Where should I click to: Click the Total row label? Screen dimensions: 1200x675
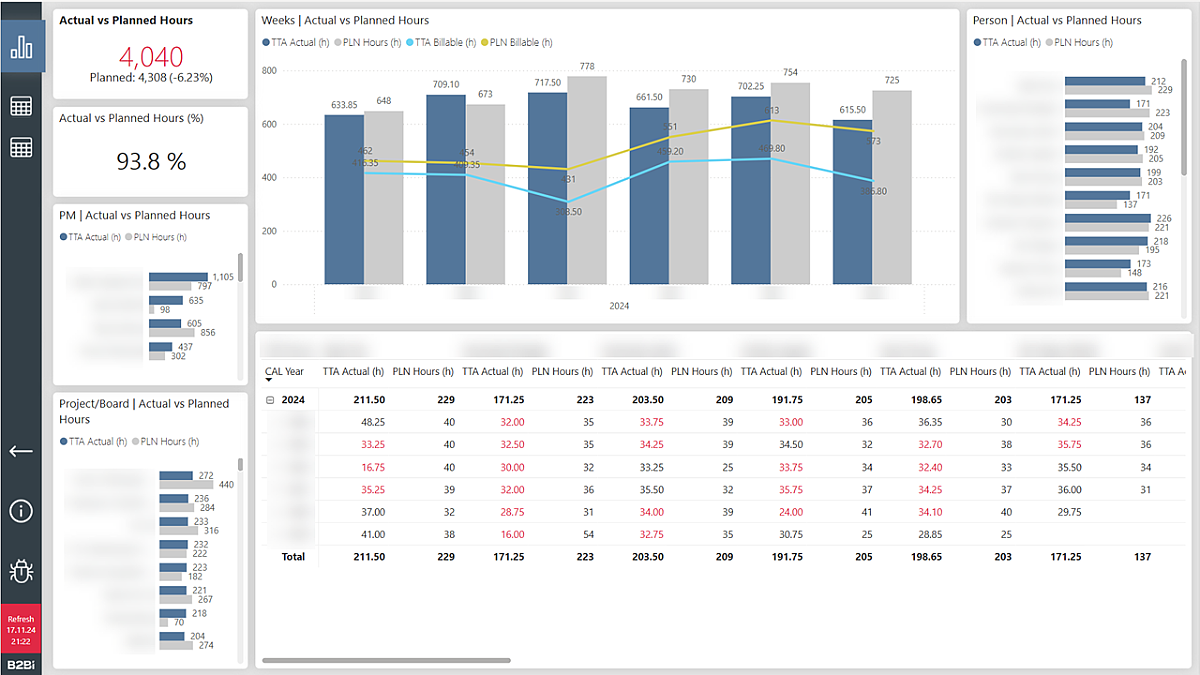293,556
